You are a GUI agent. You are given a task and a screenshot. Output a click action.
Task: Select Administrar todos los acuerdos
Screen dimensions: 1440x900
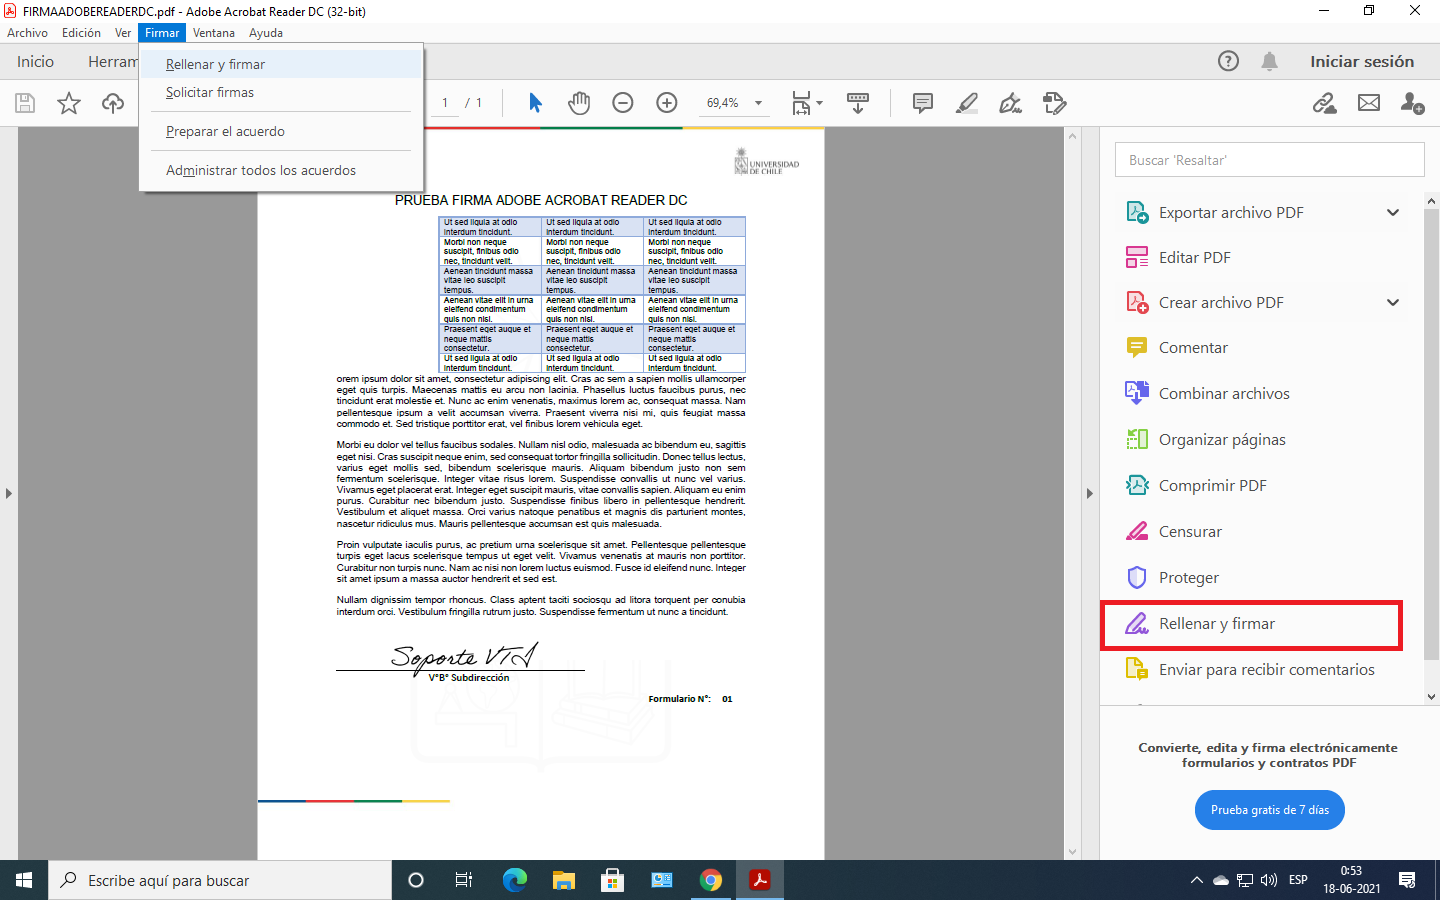coord(261,170)
